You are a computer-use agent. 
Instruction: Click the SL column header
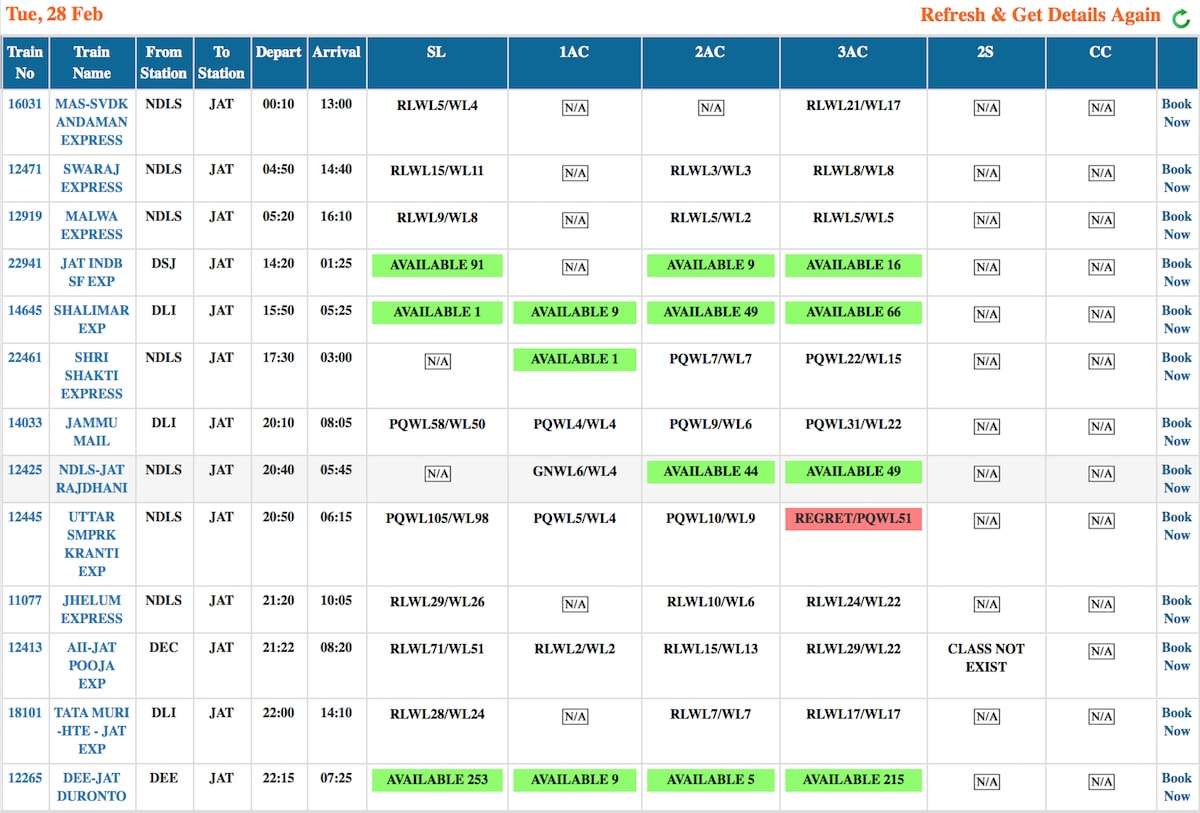(x=437, y=62)
